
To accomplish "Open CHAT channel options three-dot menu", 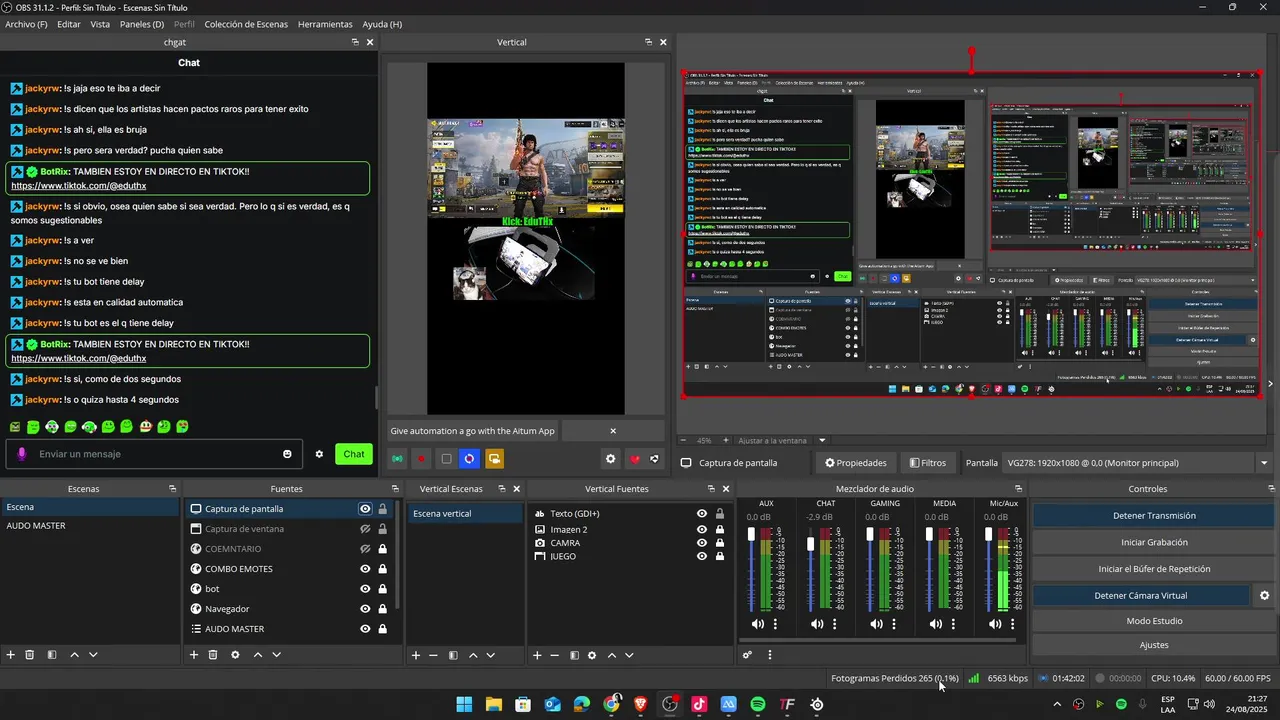I will pyautogui.click(x=835, y=624).
